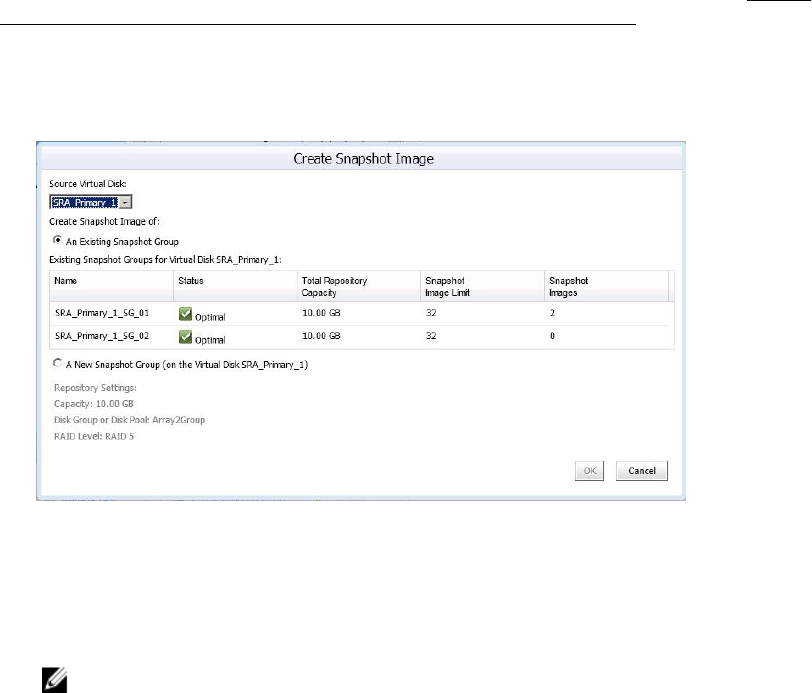Image resolution: width=812 pixels, height=693 pixels.
Task: Choose the A New Snapshot Group option
Action: (57, 365)
